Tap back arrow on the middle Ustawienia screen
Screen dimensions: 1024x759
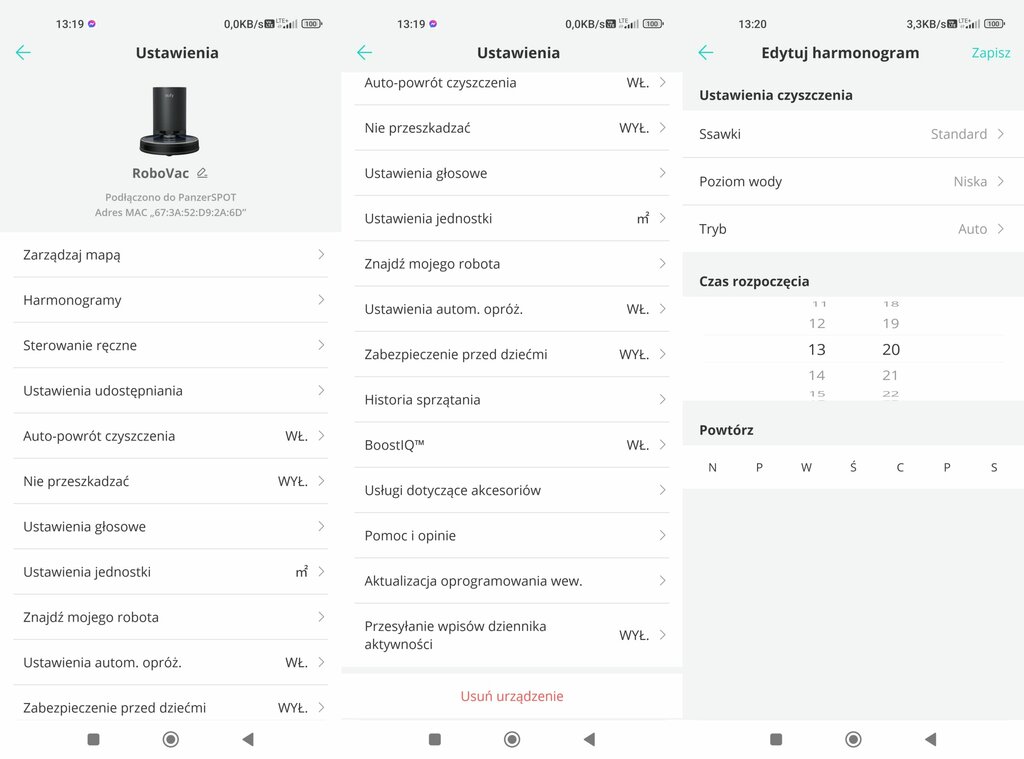point(364,53)
